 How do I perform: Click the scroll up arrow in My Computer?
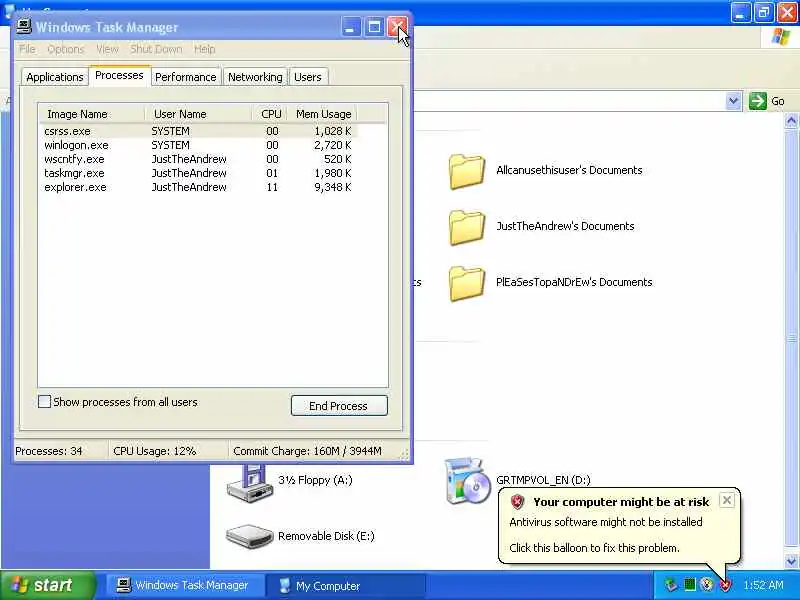click(x=791, y=121)
